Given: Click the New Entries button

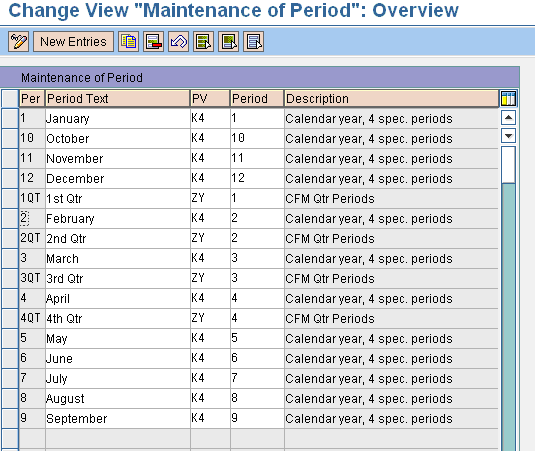Looking at the screenshot, I should tap(73, 42).
